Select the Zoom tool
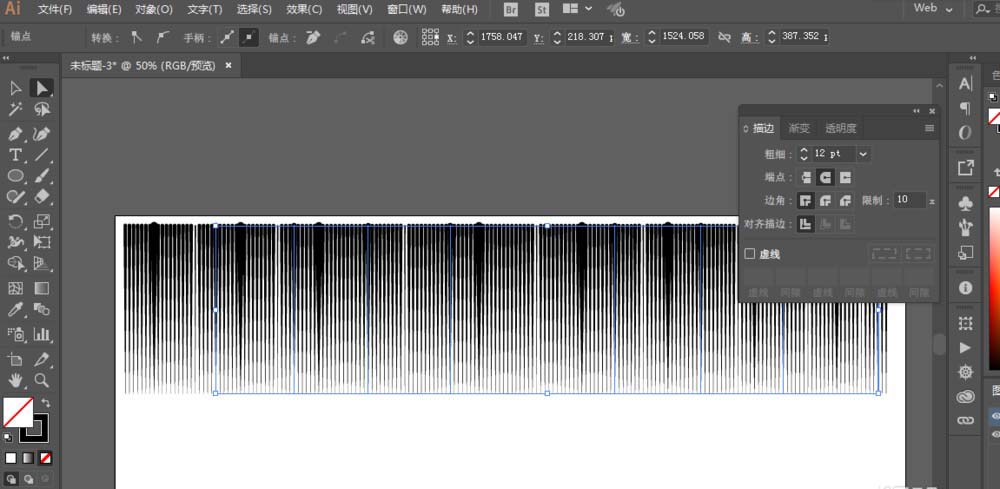 tap(42, 380)
